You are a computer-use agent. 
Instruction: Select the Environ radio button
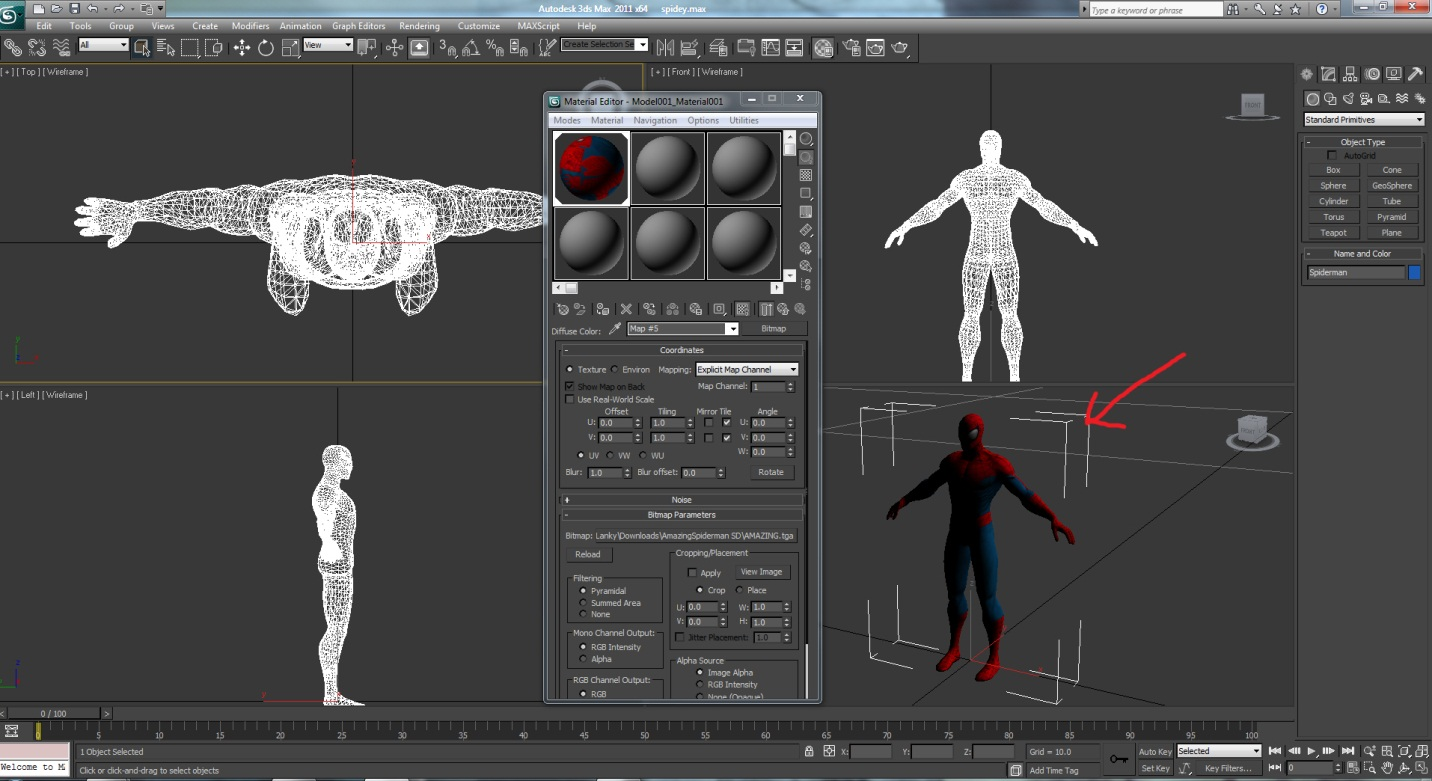pyautogui.click(x=614, y=370)
